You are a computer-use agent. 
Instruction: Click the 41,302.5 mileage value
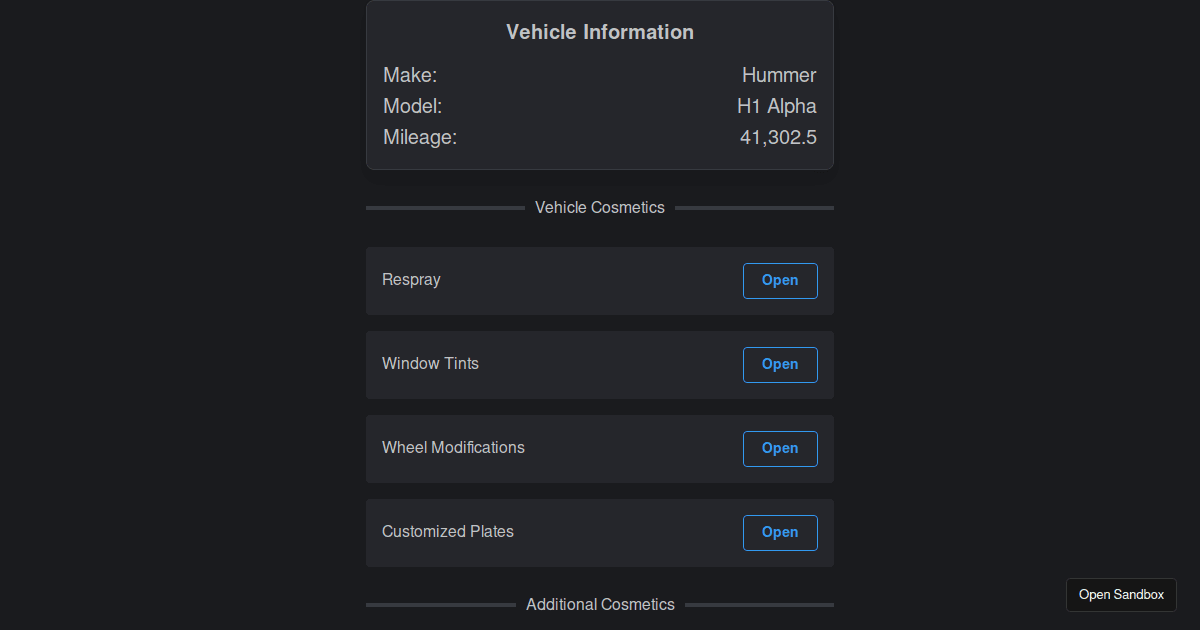(x=778, y=137)
